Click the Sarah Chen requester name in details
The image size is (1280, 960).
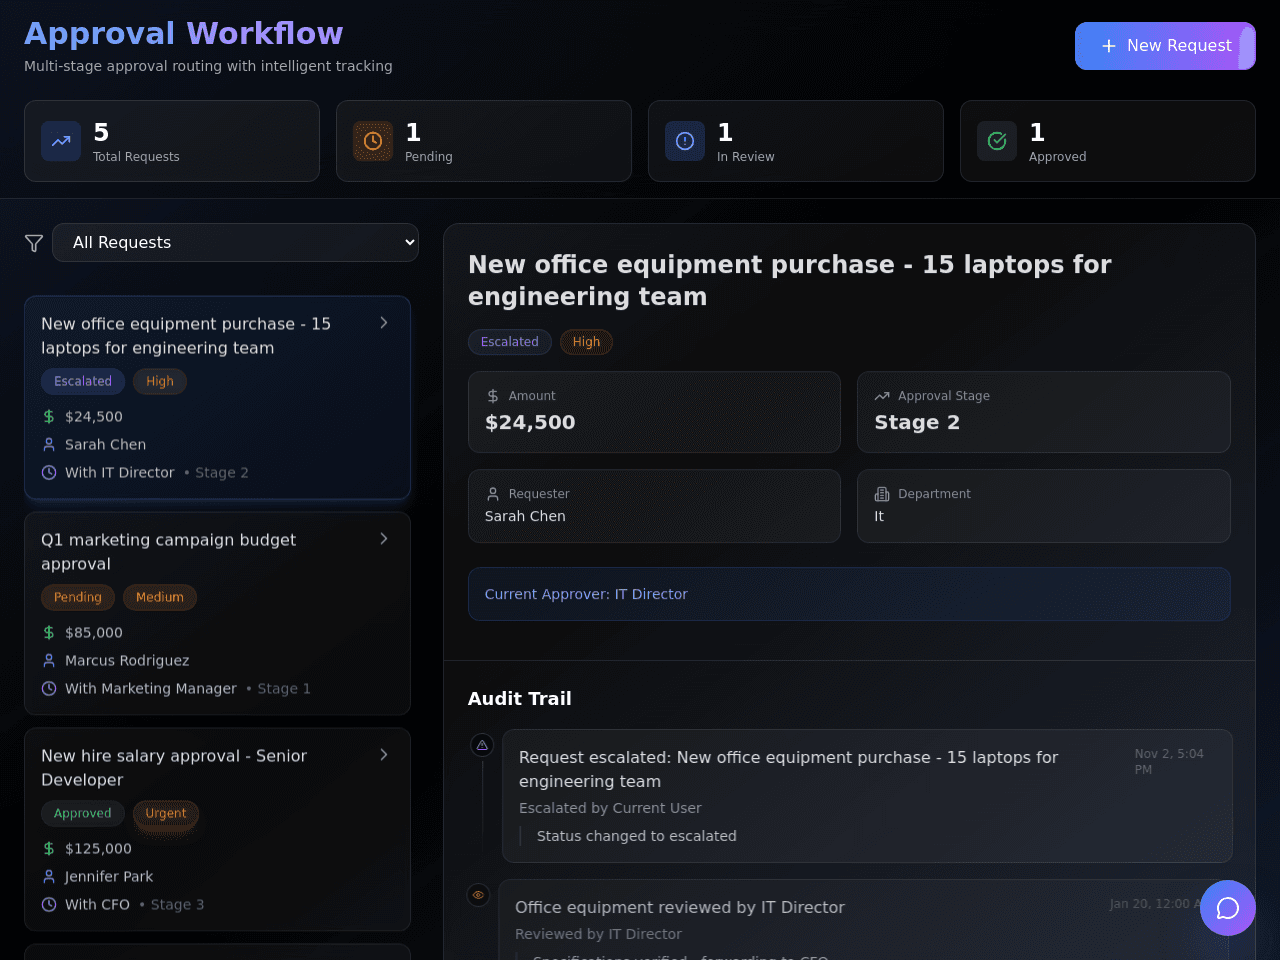[x=525, y=517]
